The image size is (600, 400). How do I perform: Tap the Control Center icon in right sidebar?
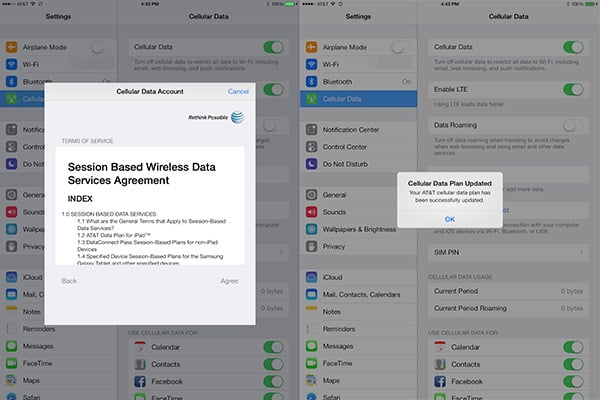pyautogui.click(x=311, y=147)
